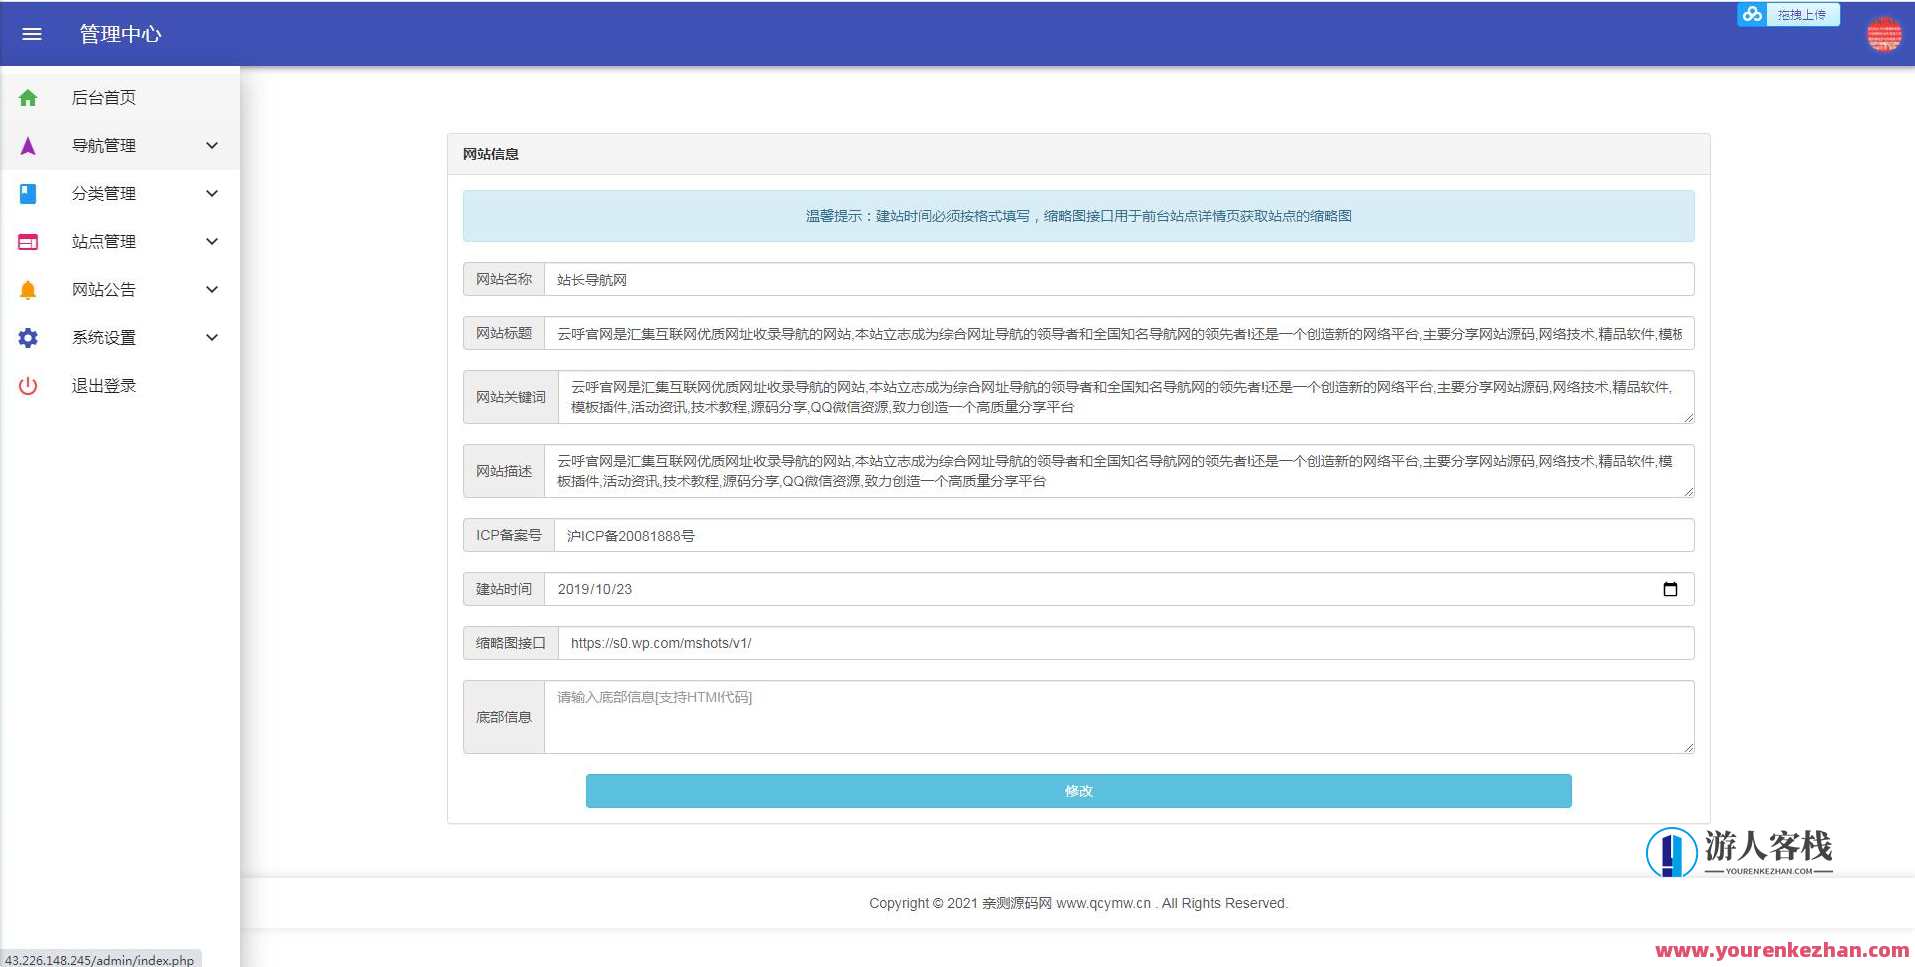Screen dimensions: 1915x967
Task: Open 网站公告 from the sidebar menu
Action: (103, 289)
